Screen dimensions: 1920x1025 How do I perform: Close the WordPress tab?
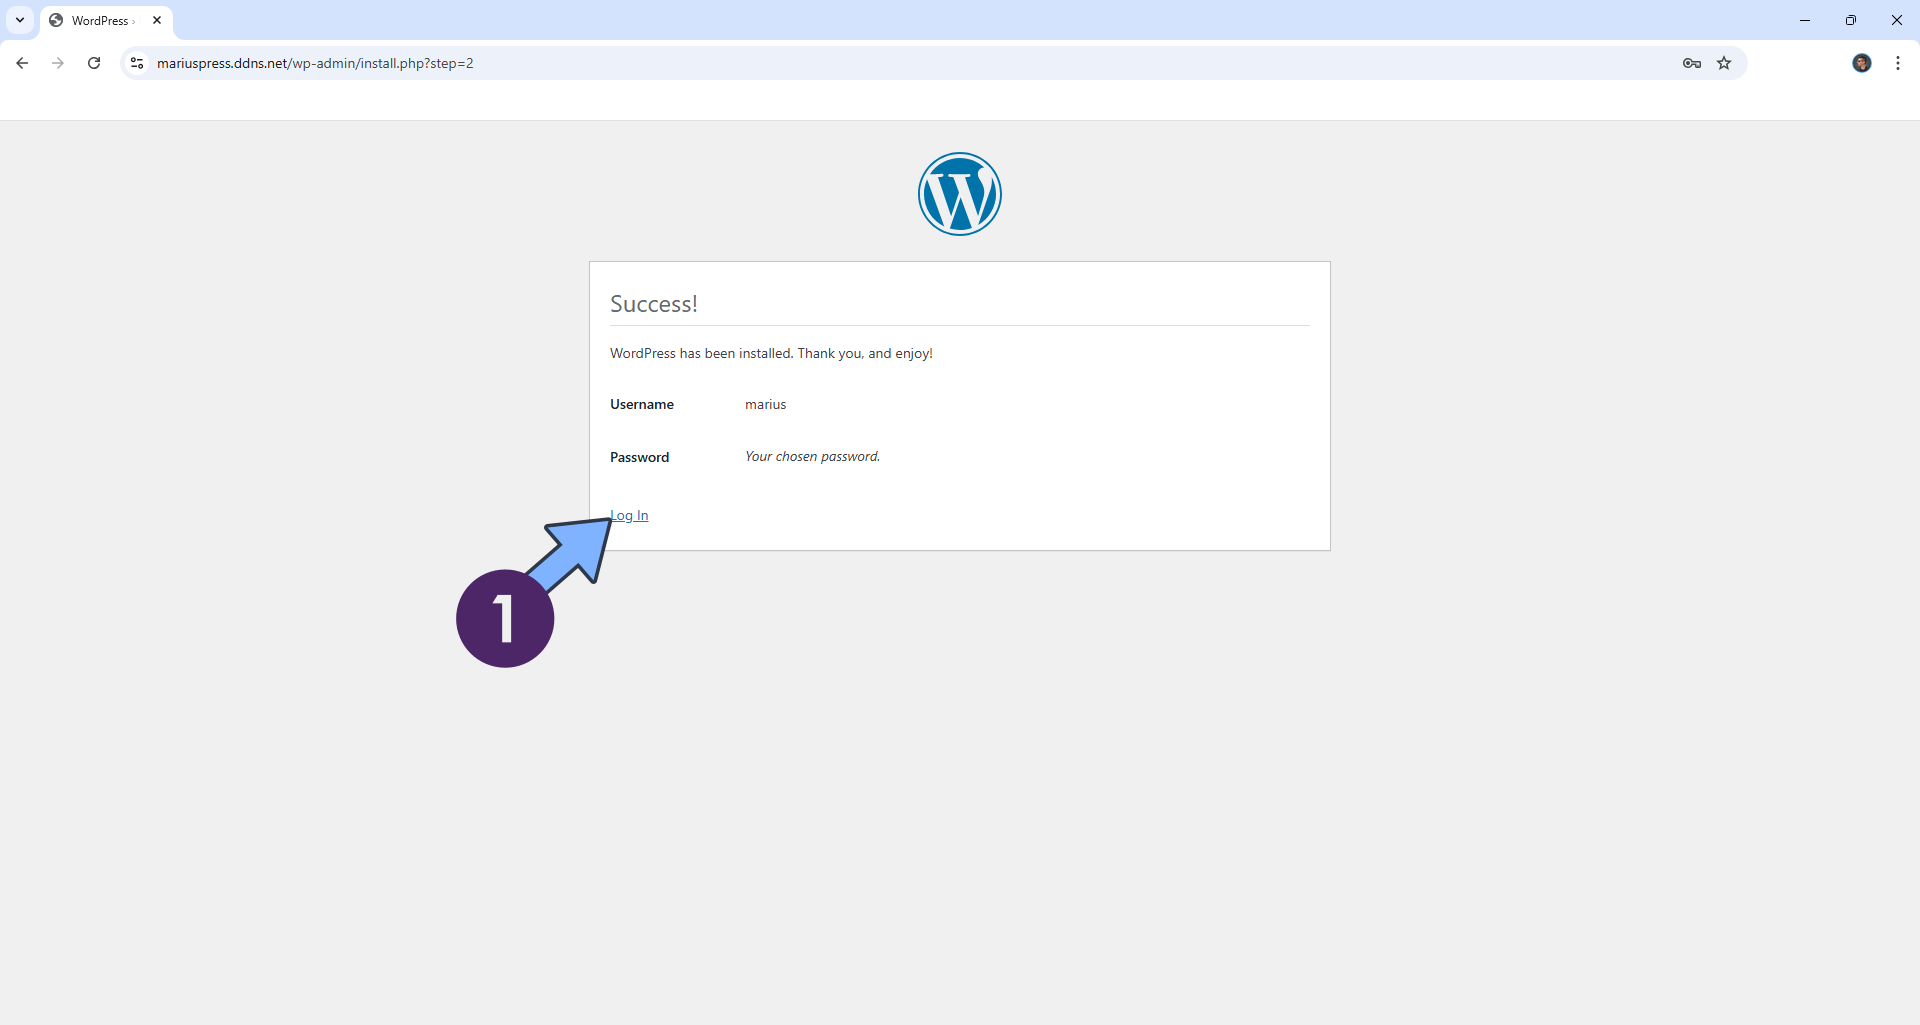pyautogui.click(x=157, y=20)
